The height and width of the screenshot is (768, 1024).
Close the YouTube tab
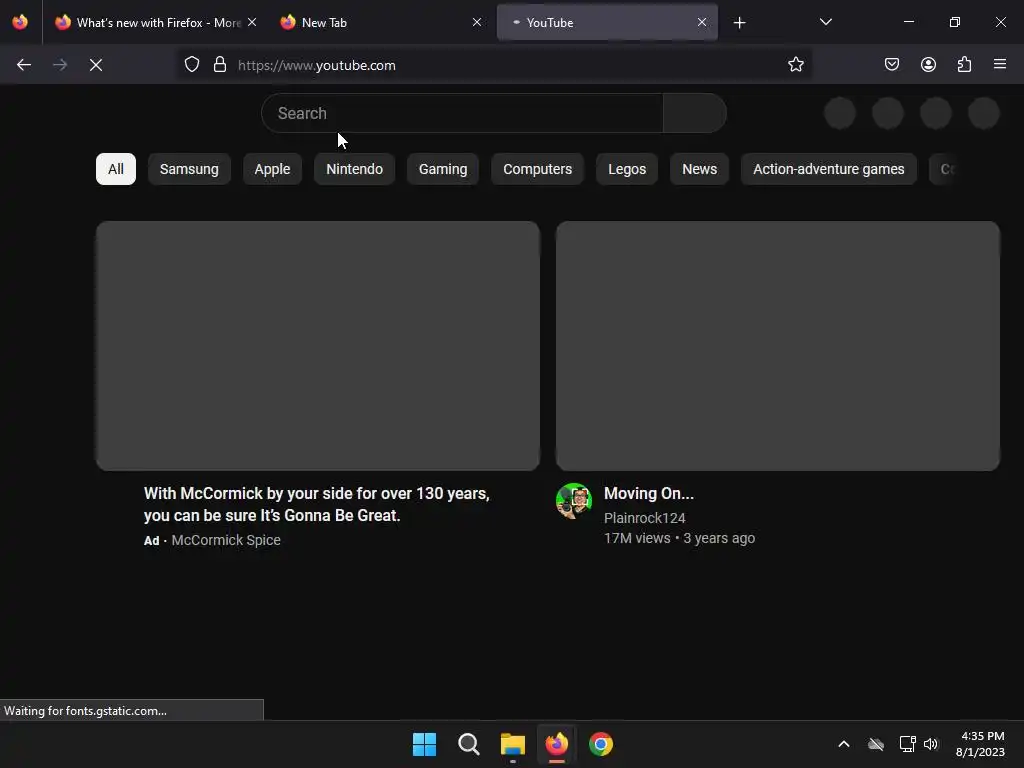click(x=702, y=22)
